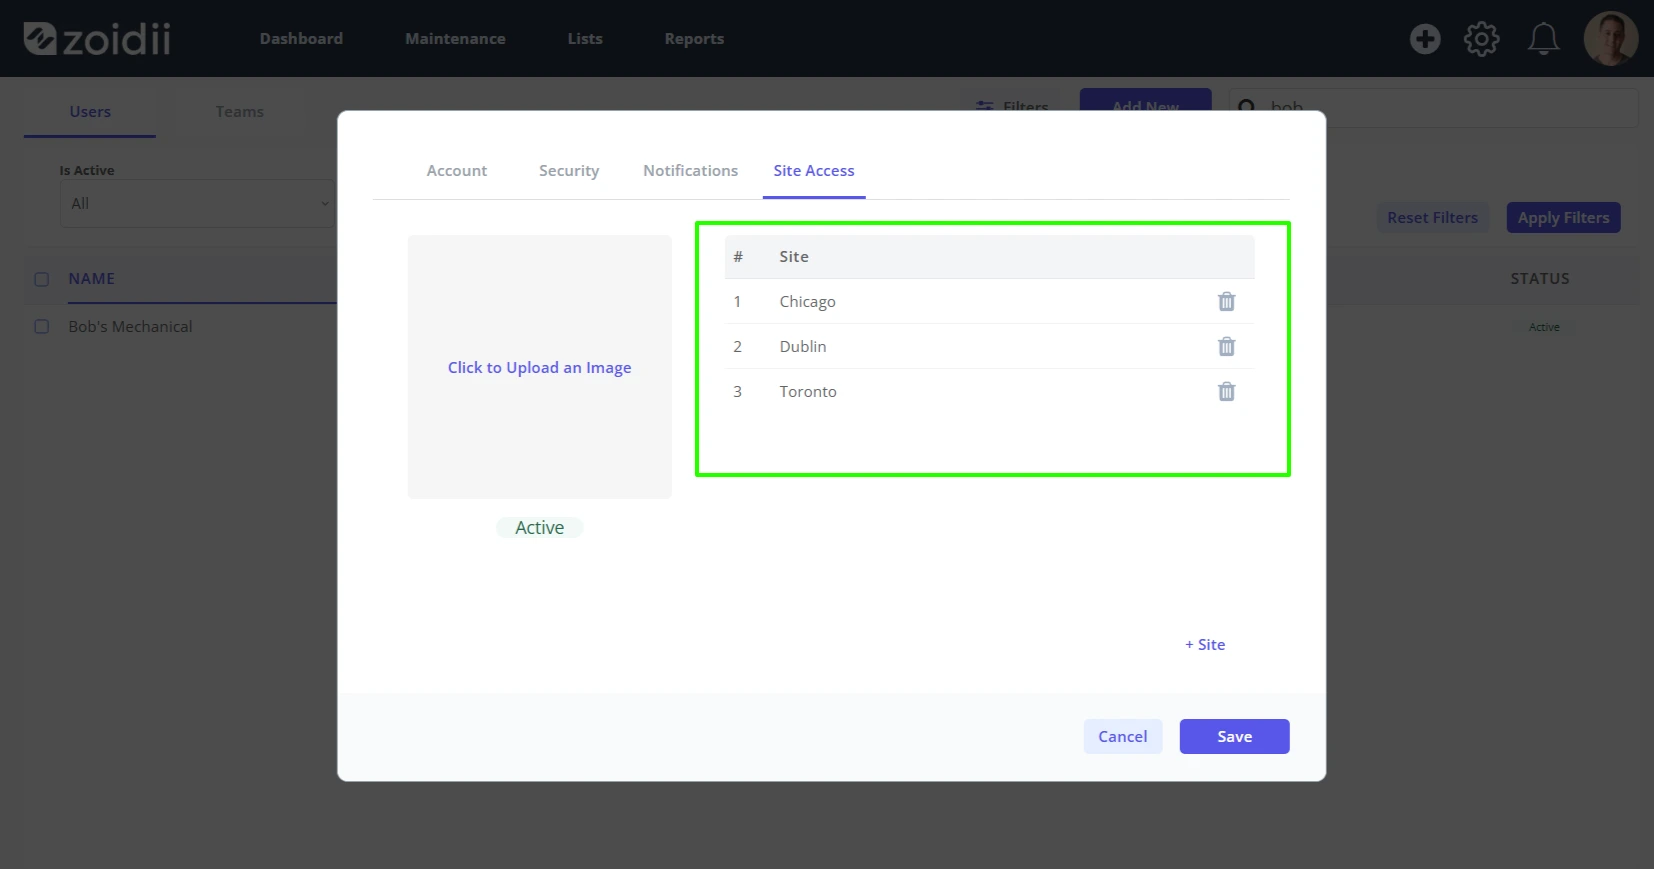This screenshot has width=1654, height=869.
Task: Delete the Dublin site row
Action: (1226, 346)
